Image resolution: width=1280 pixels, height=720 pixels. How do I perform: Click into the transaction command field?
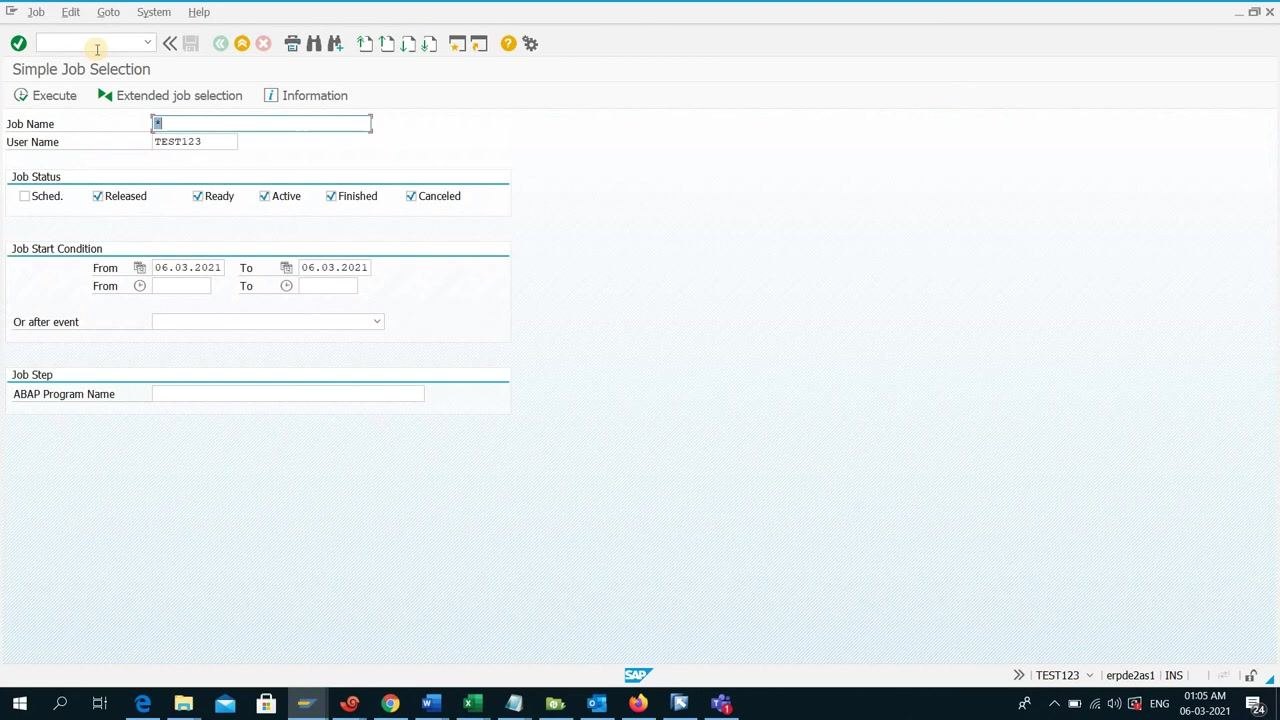tap(89, 43)
